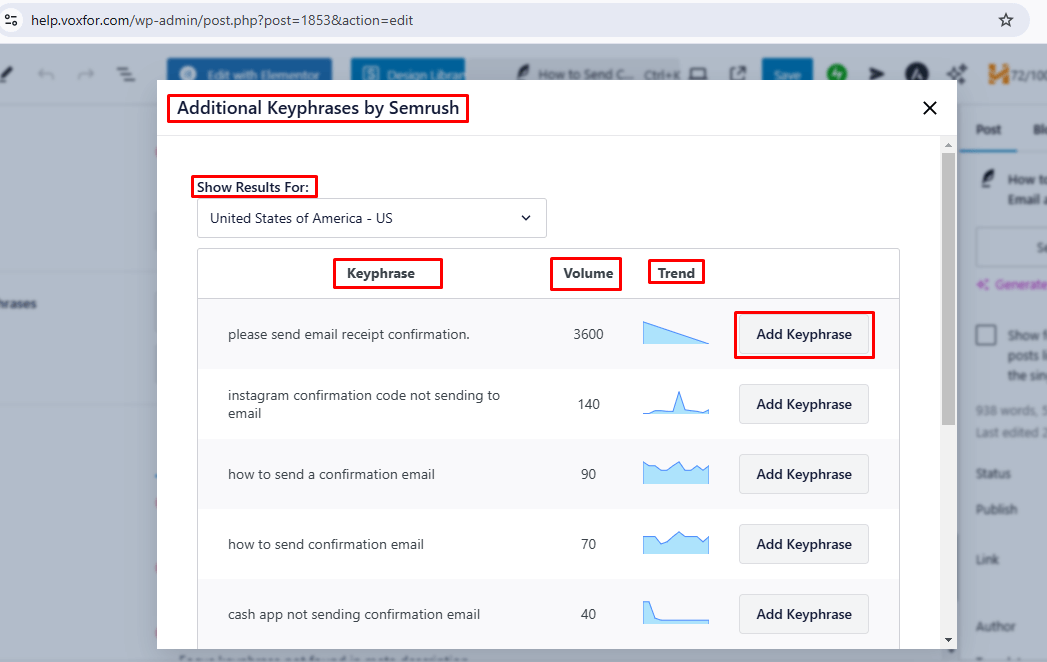Open the view post external link icon
Viewport: 1047px width, 662px height.
click(x=738, y=73)
